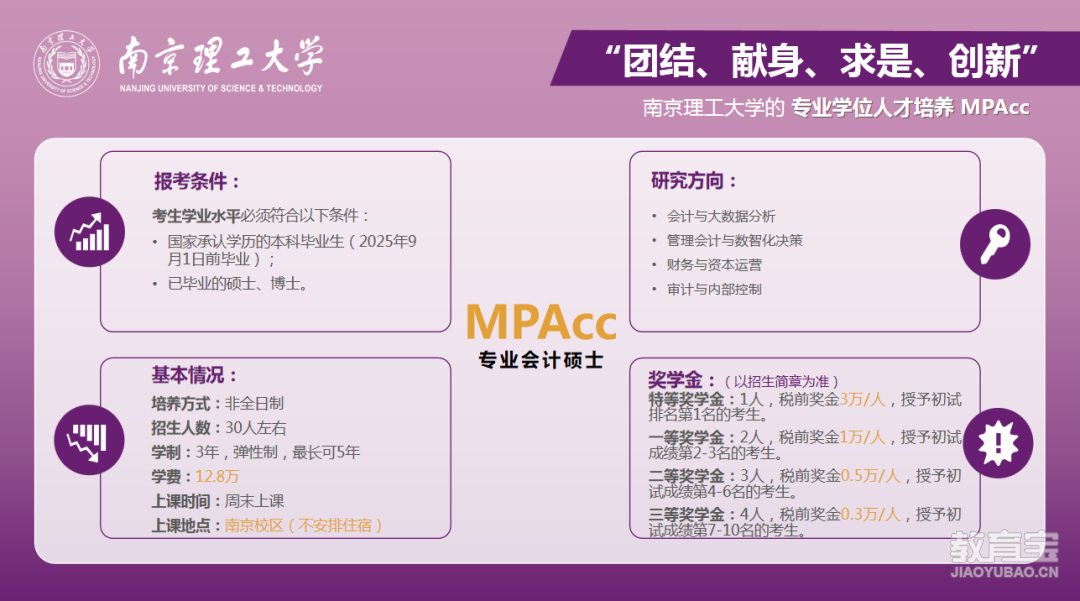Click the key icon beside 研究方向
The height and width of the screenshot is (601, 1080).
point(995,244)
